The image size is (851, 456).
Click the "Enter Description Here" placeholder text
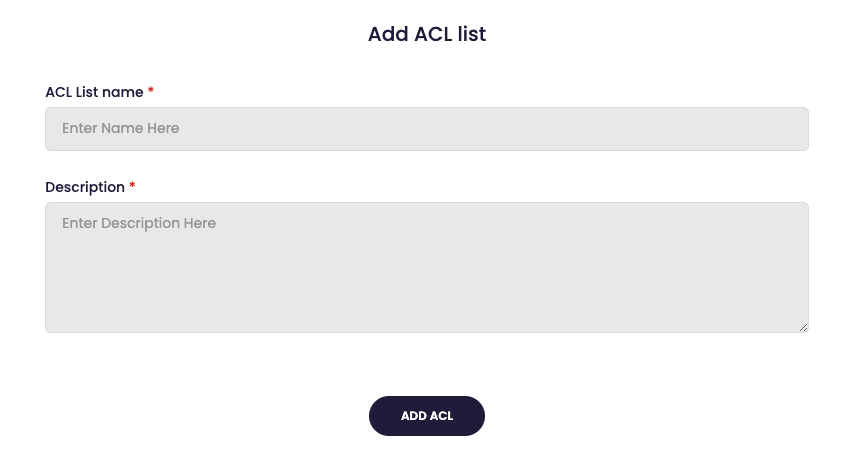[x=139, y=224]
